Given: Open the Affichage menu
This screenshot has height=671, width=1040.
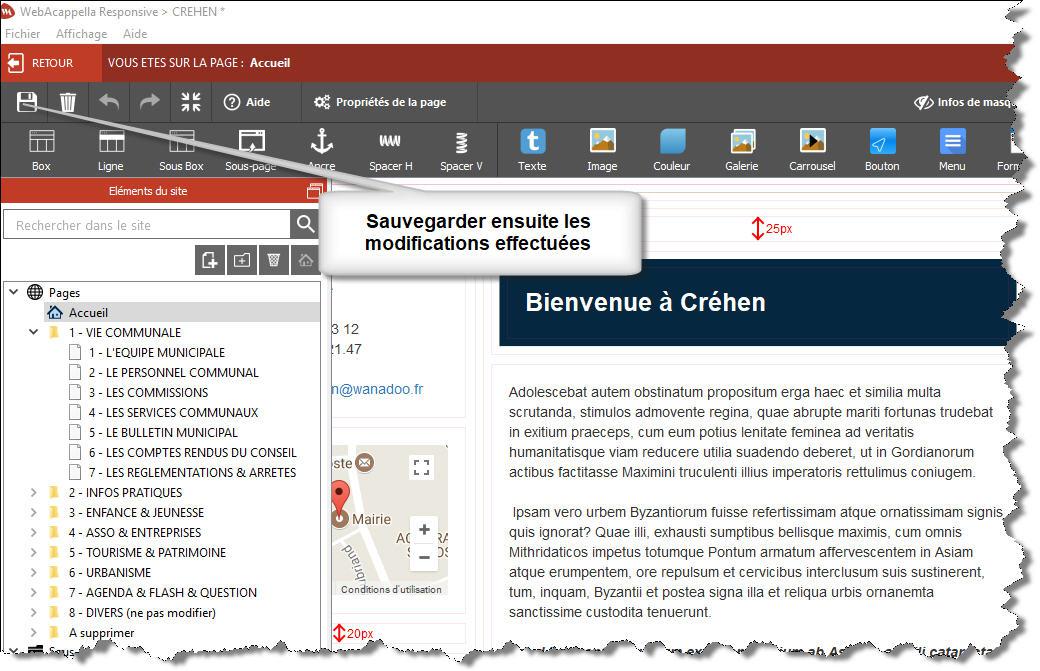Looking at the screenshot, I should 81,34.
